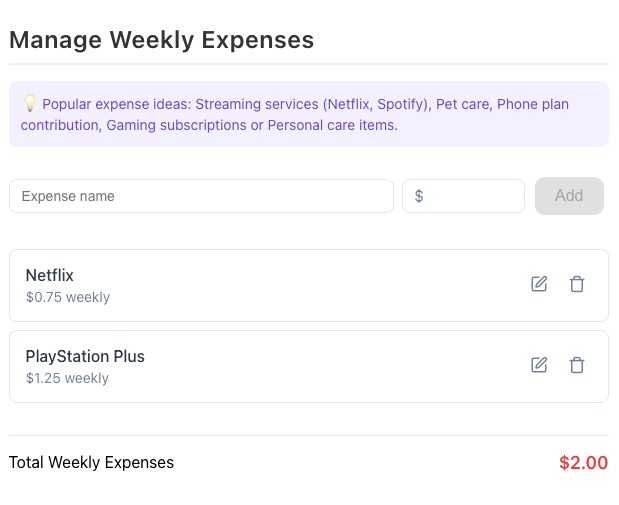Focus the Expense name input
The height and width of the screenshot is (505, 619).
tap(201, 196)
